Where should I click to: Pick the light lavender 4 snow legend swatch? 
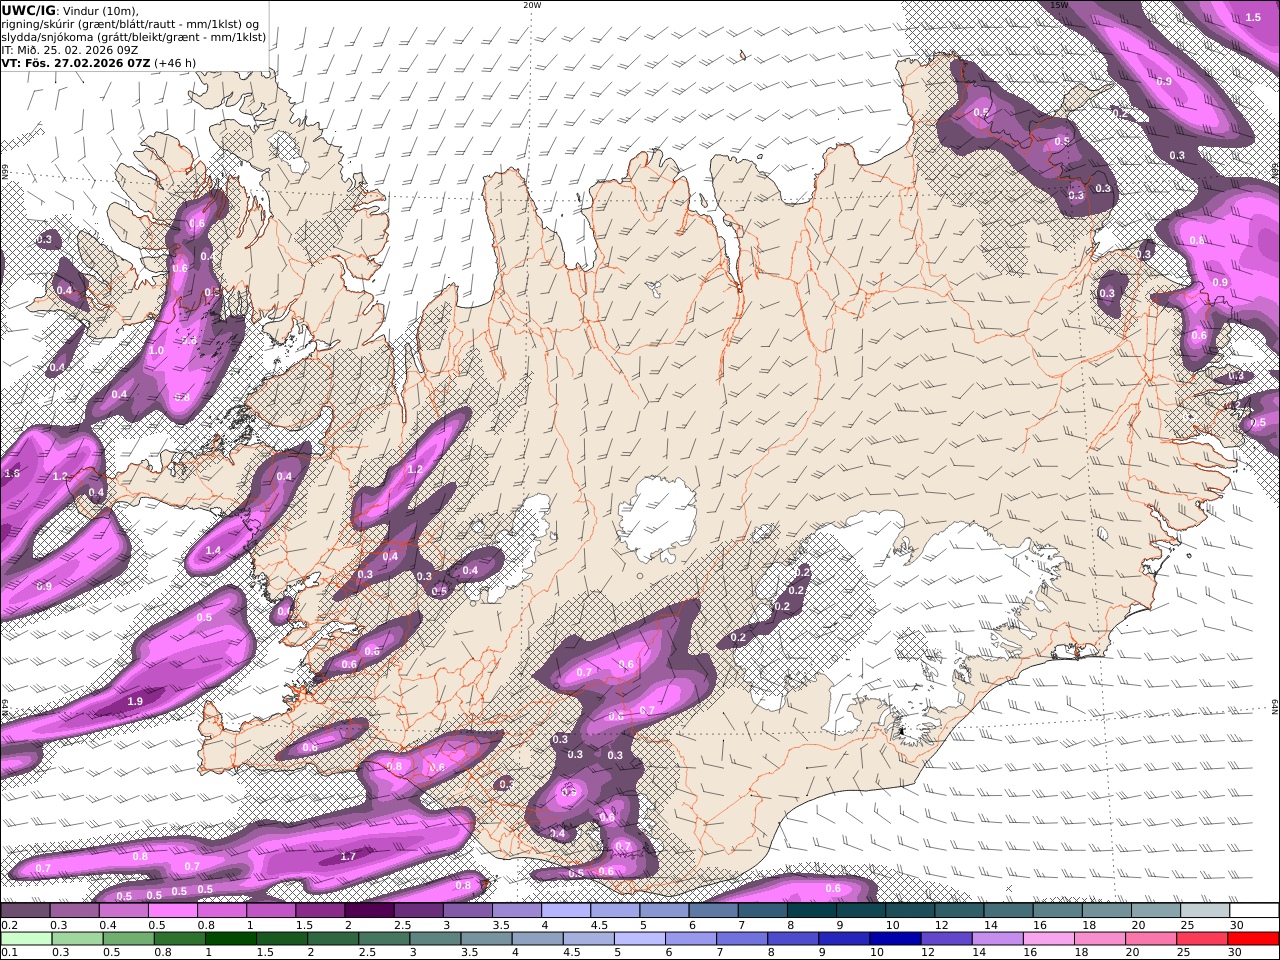565,911
